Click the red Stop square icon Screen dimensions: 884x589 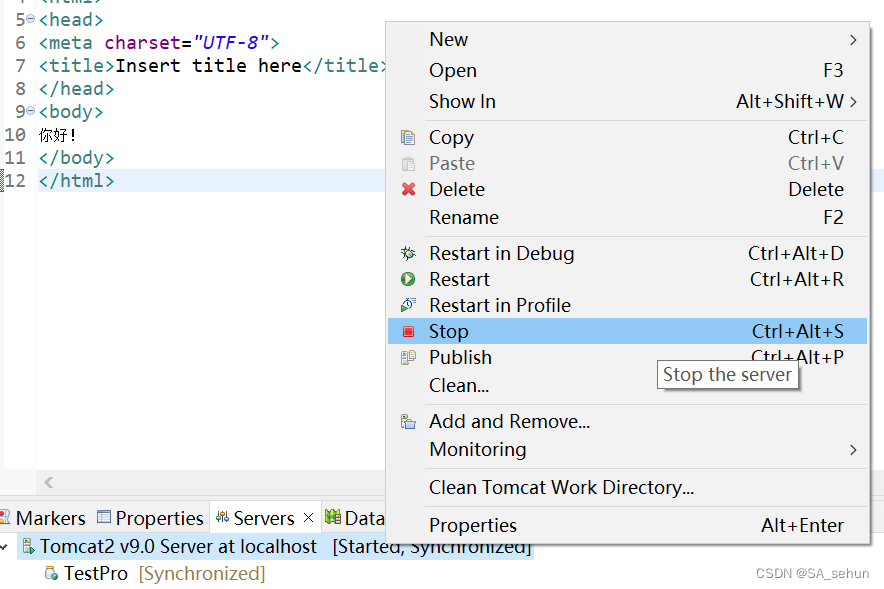tap(408, 332)
